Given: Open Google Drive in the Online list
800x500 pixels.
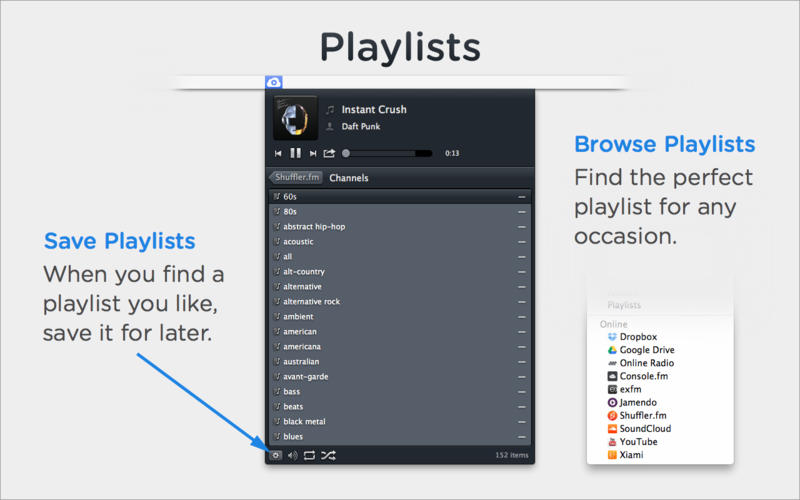Looking at the screenshot, I should [x=641, y=350].
